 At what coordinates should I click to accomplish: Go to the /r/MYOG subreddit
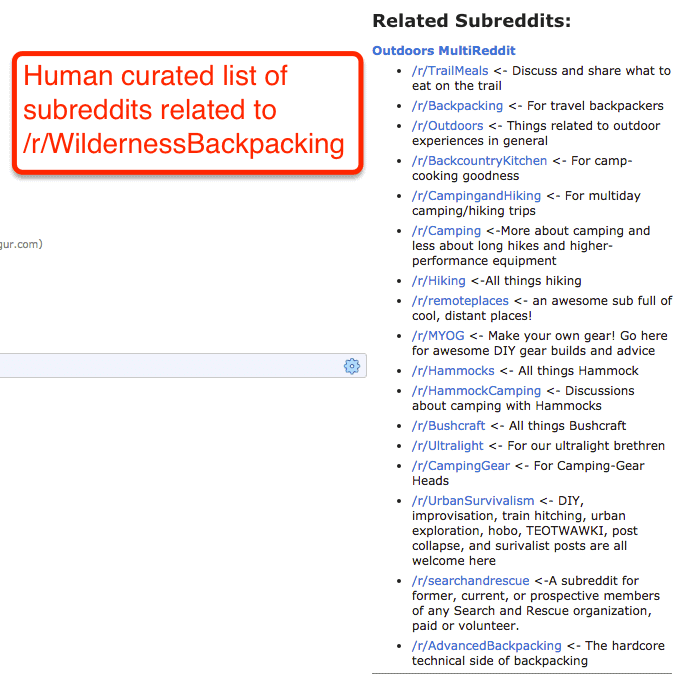pos(438,335)
